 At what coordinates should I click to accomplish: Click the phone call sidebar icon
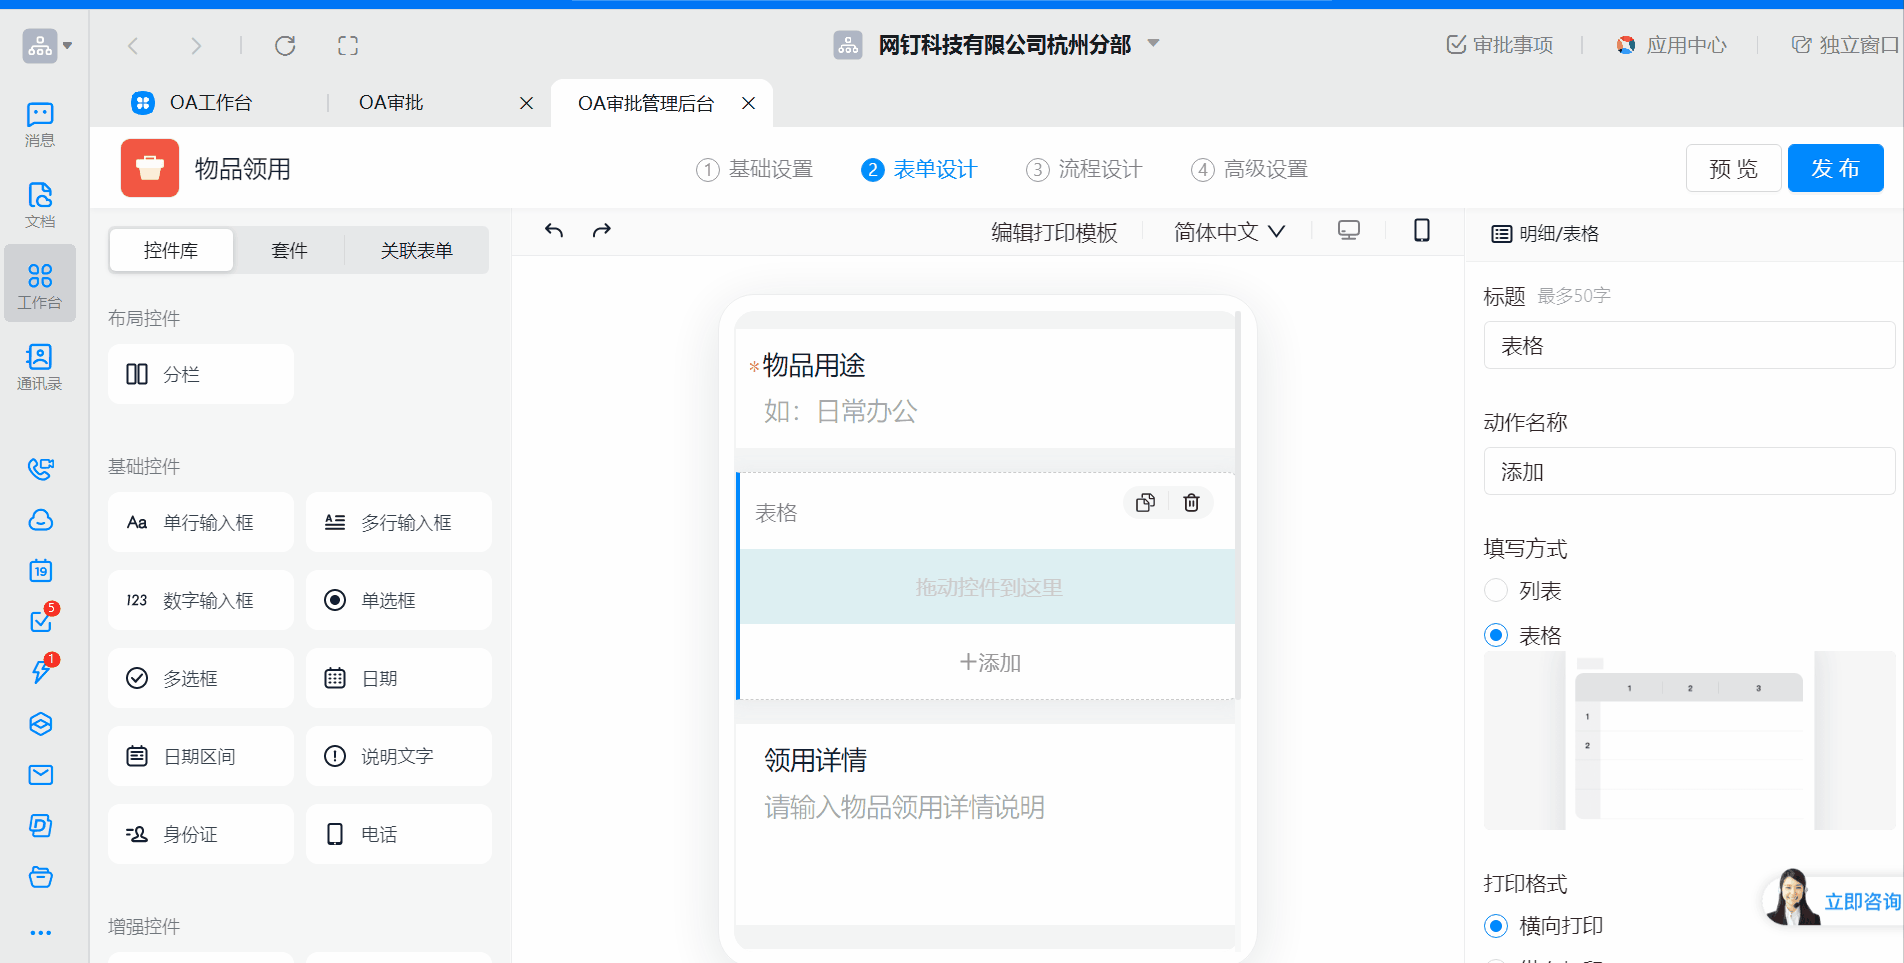pos(40,468)
